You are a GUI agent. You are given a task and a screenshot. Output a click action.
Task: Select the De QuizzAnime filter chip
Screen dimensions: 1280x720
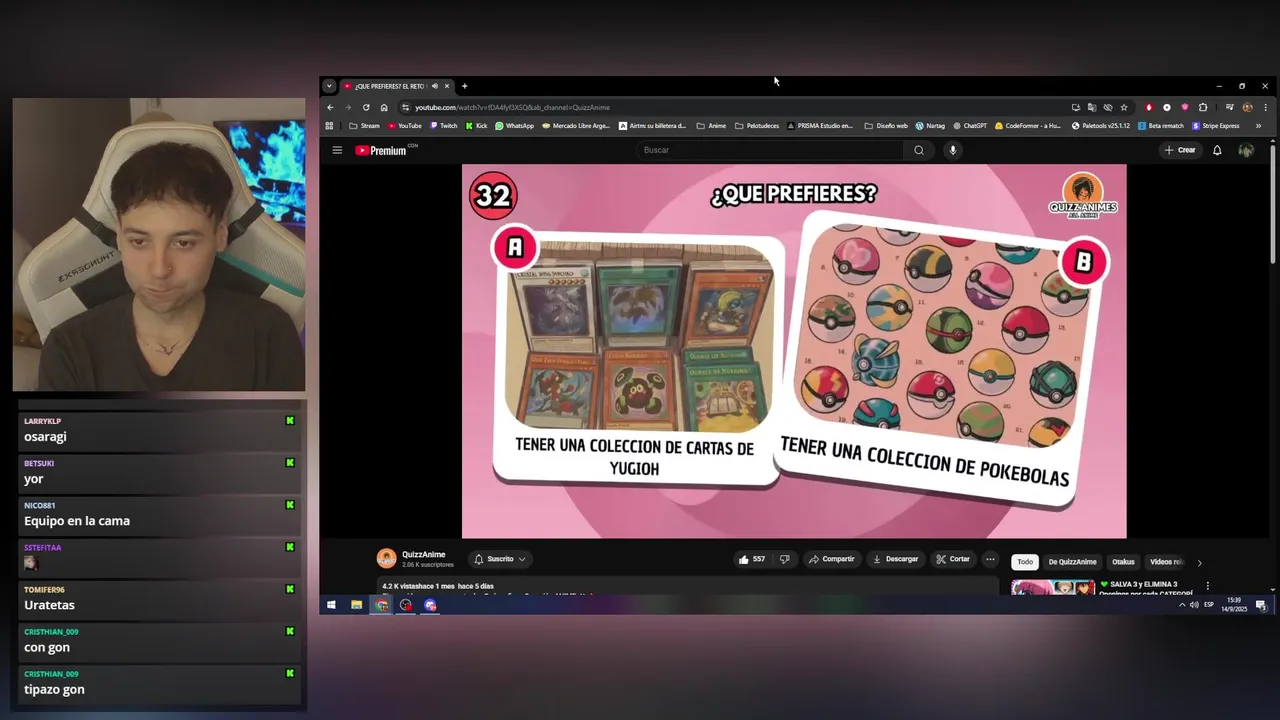point(1073,562)
